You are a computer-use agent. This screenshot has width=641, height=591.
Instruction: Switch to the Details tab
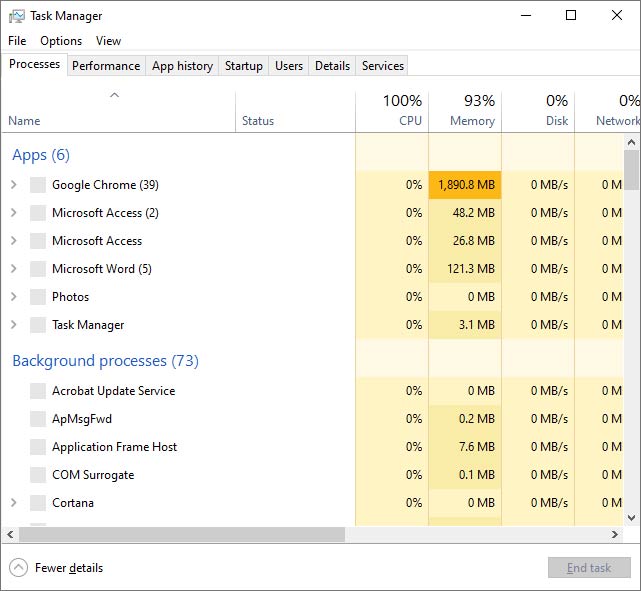point(332,66)
